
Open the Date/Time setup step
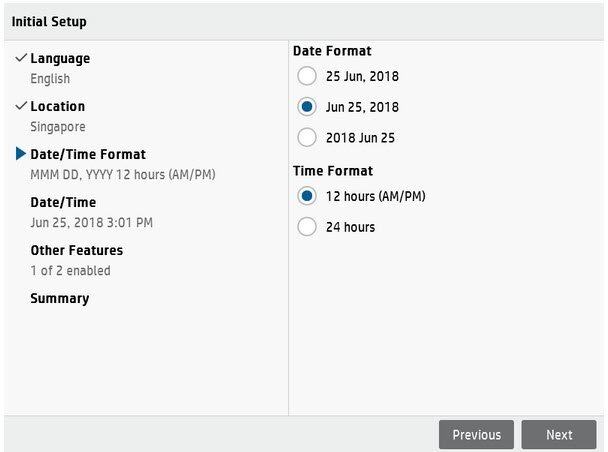click(63, 202)
